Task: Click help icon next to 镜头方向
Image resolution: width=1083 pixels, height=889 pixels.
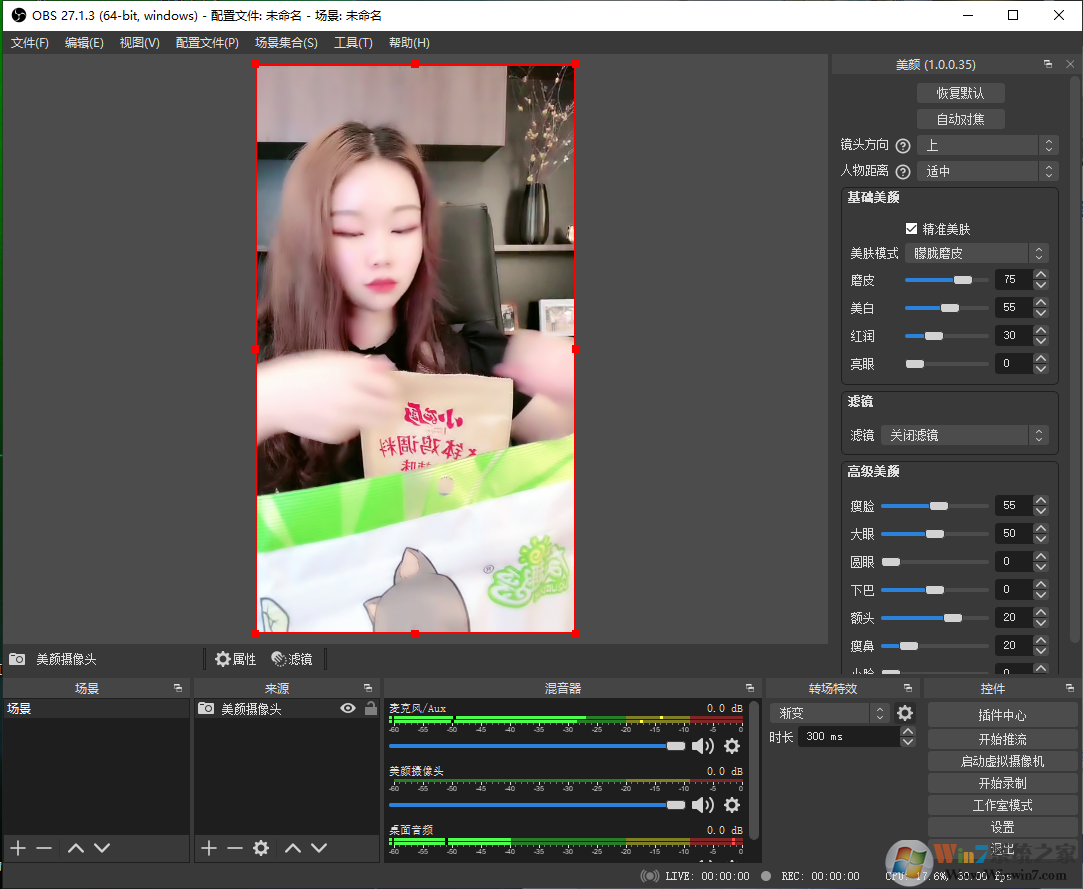Action: click(x=903, y=145)
